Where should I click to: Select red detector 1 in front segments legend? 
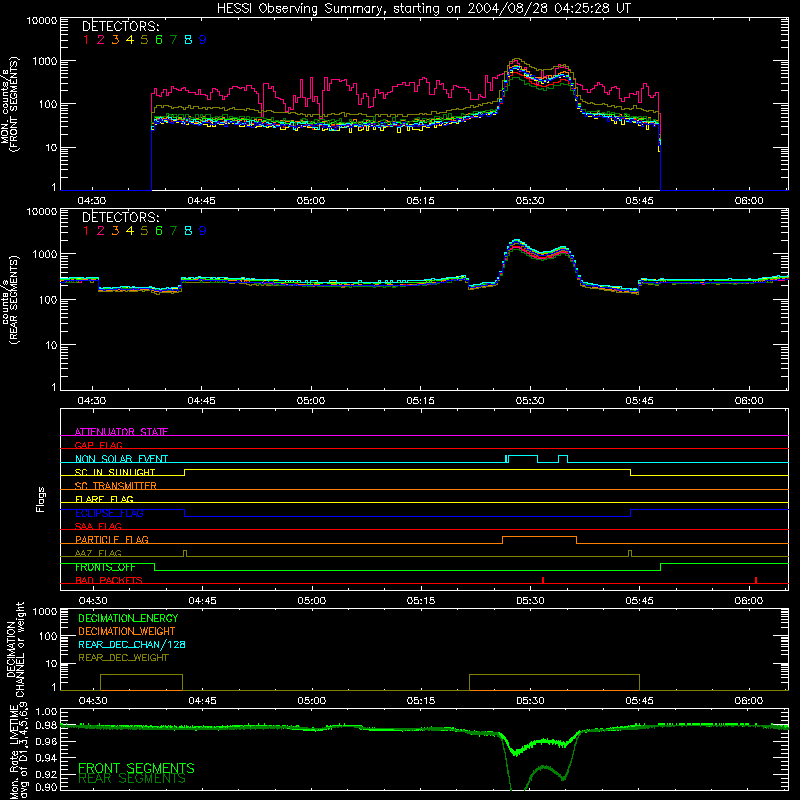(x=86, y=40)
